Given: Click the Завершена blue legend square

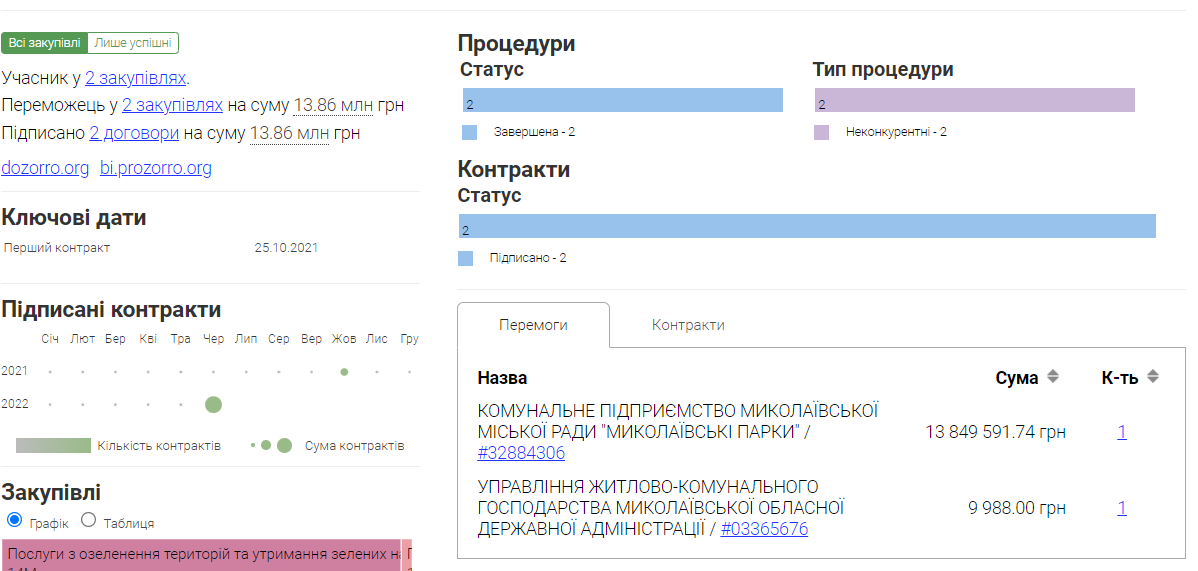Looking at the screenshot, I should (x=469, y=132).
